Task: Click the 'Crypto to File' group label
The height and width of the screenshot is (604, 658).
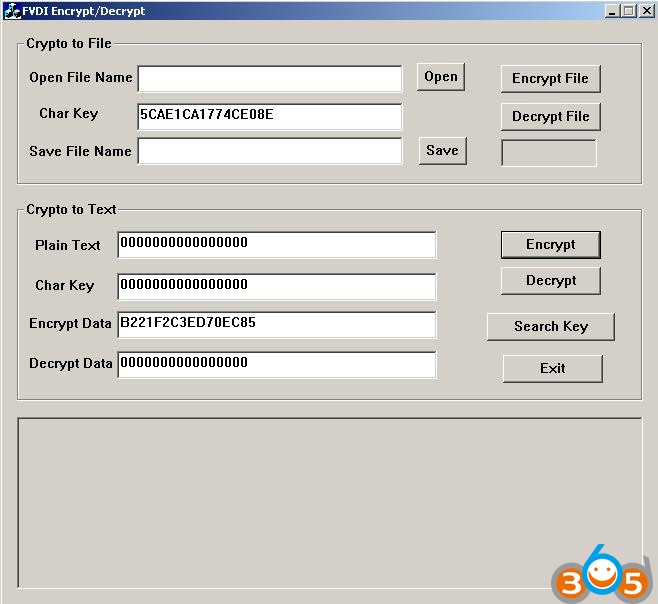Action: (69, 43)
